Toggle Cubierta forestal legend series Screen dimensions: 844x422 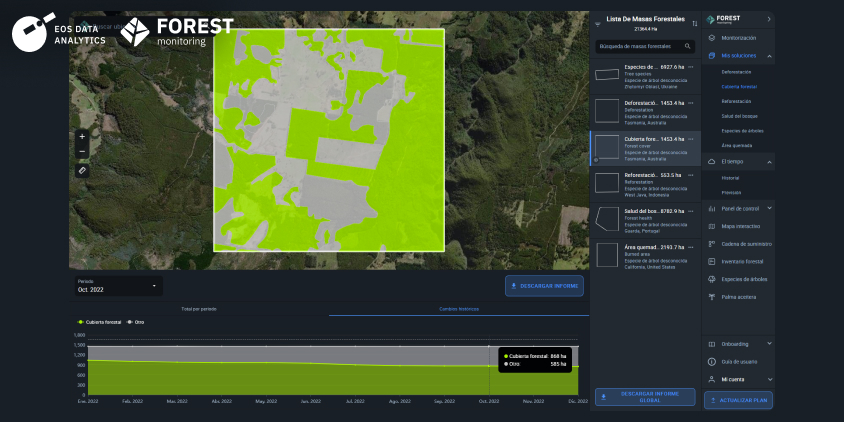pyautogui.click(x=99, y=322)
